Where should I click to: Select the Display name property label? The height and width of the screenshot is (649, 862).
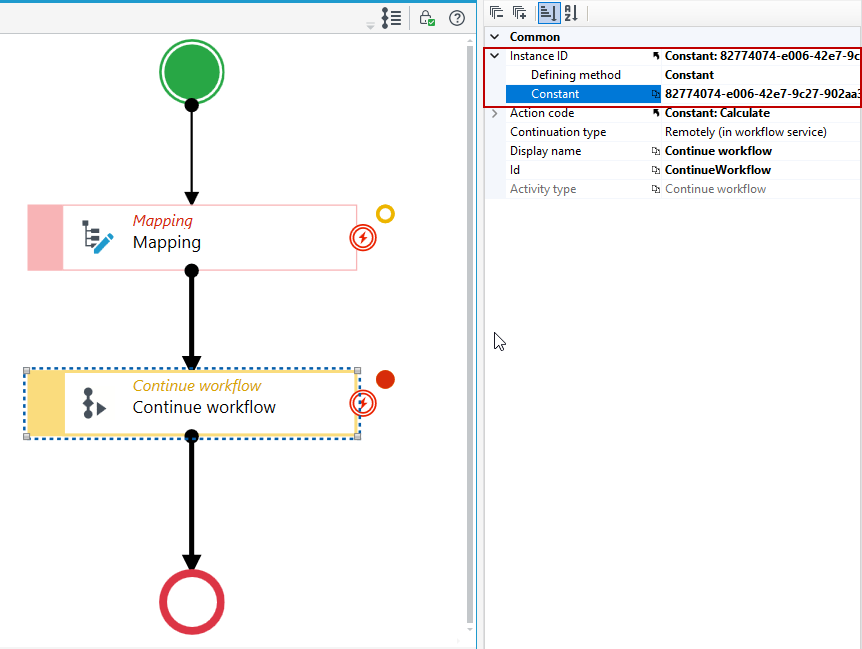(x=545, y=151)
